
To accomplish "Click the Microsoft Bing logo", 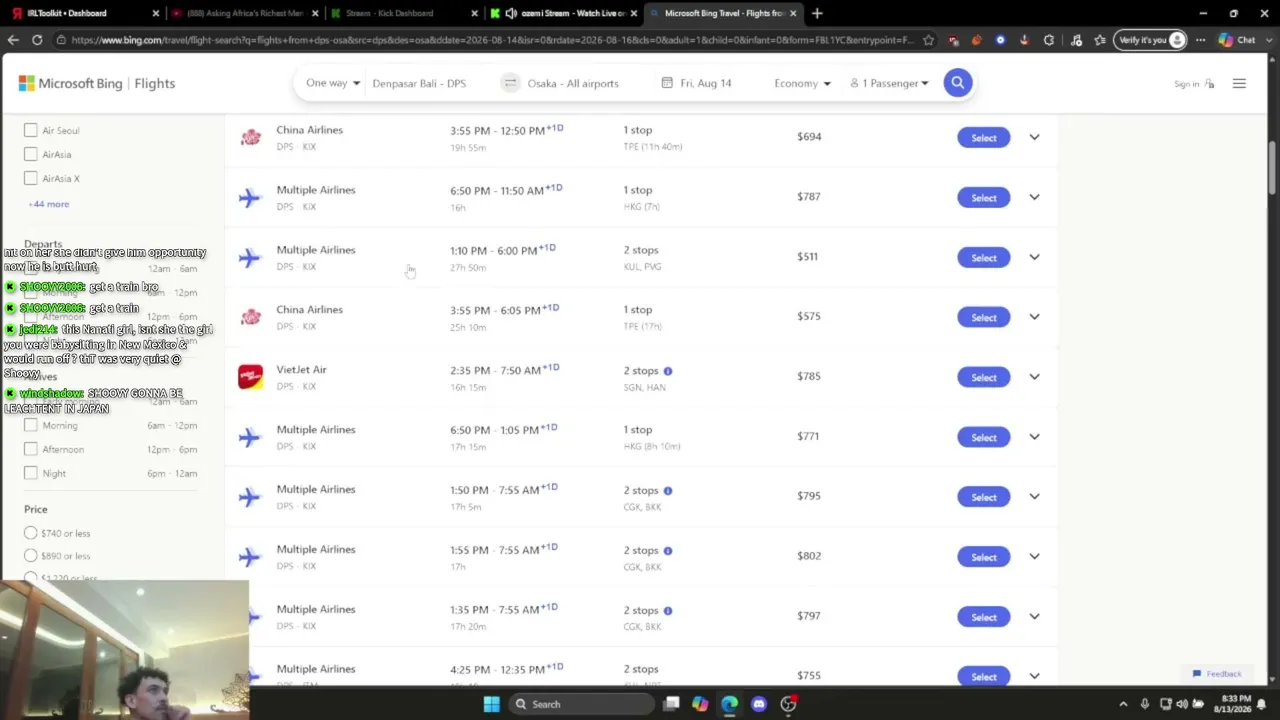I will coord(70,84).
